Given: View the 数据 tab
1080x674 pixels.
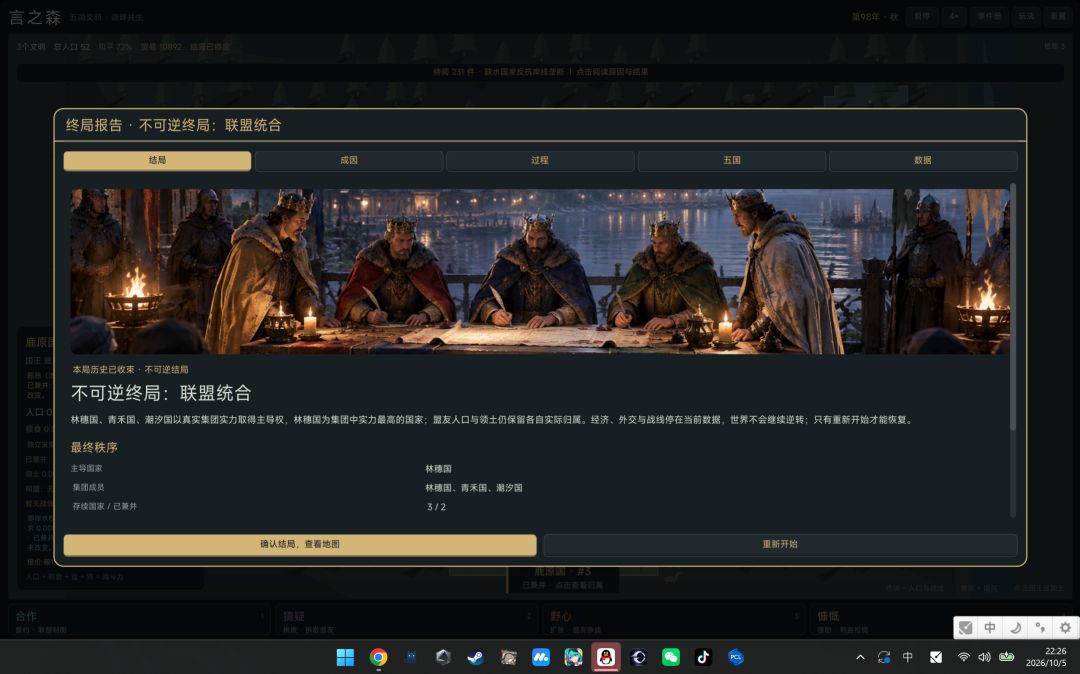Looking at the screenshot, I should point(923,160).
